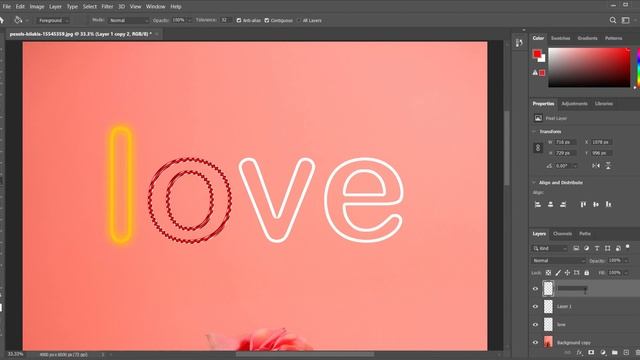Enable the All Layers checkbox
The height and width of the screenshot is (360, 640).
pos(299,20)
